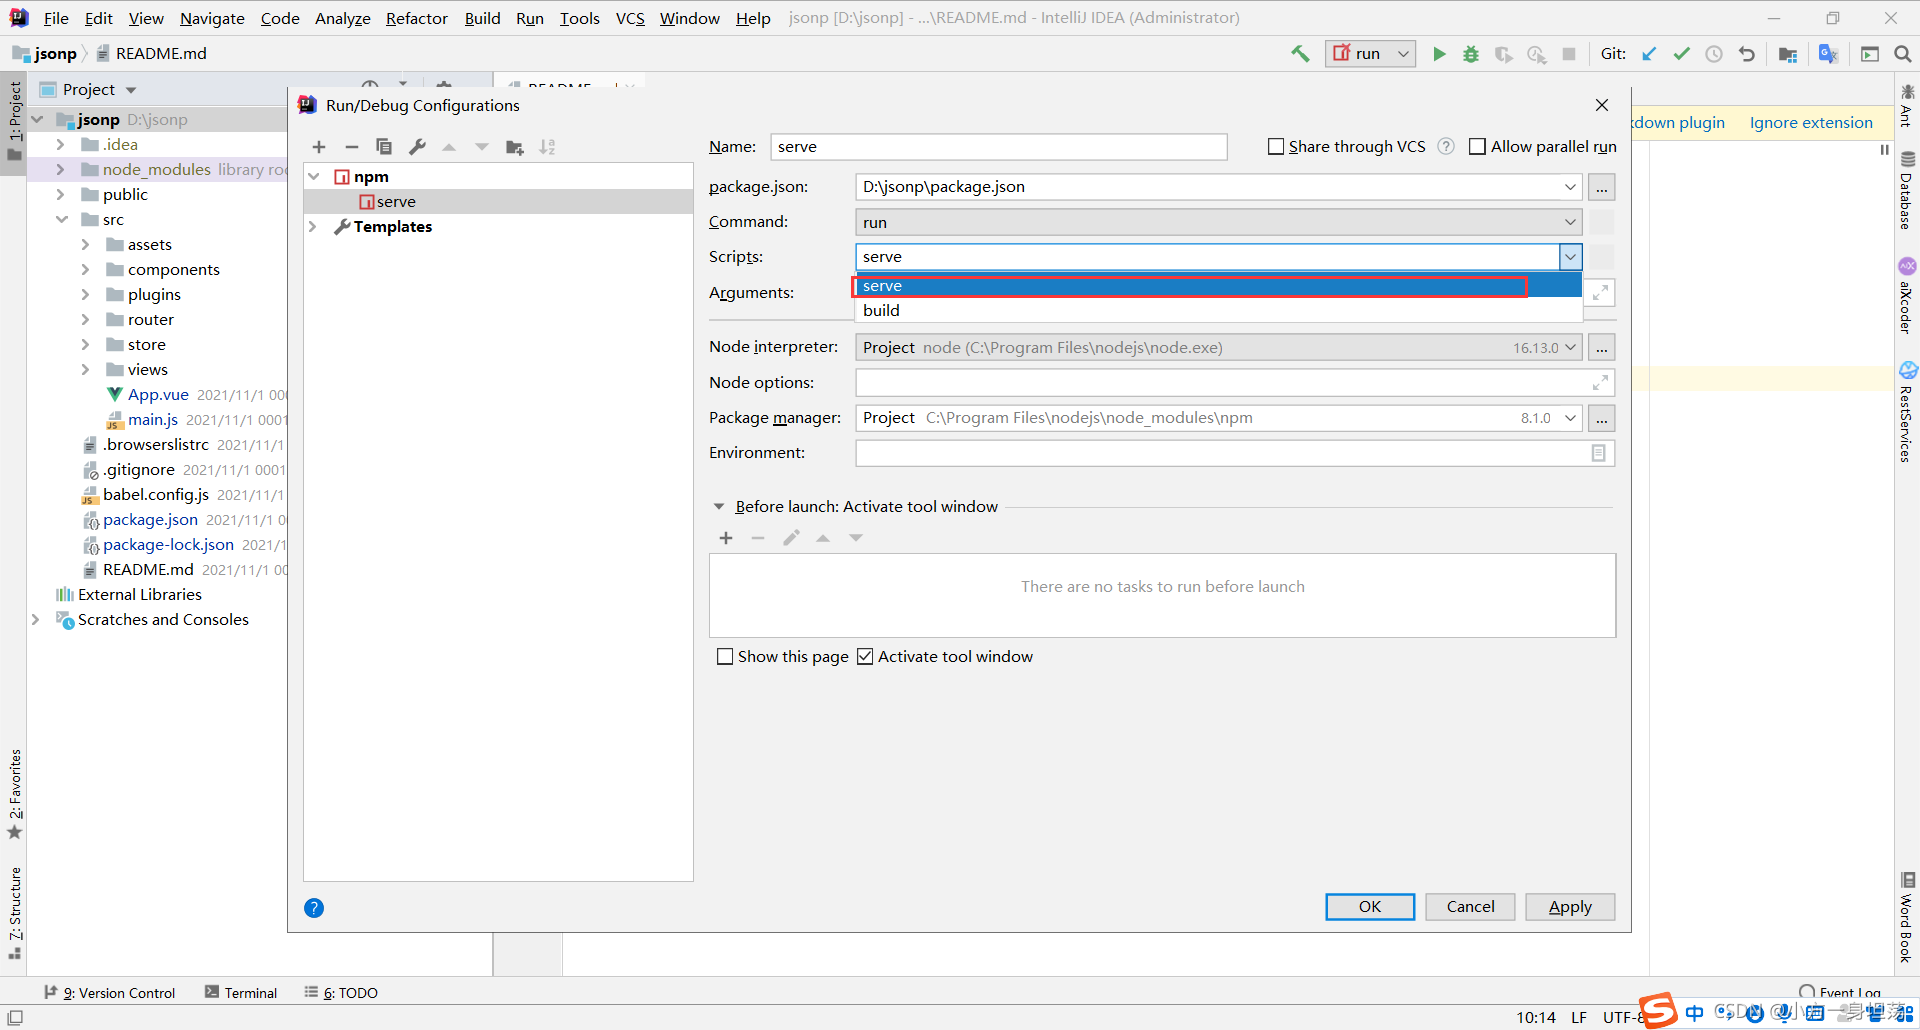The width and height of the screenshot is (1920, 1030).
Task: Close Run/Debug Configurations dialog
Action: tap(1602, 105)
